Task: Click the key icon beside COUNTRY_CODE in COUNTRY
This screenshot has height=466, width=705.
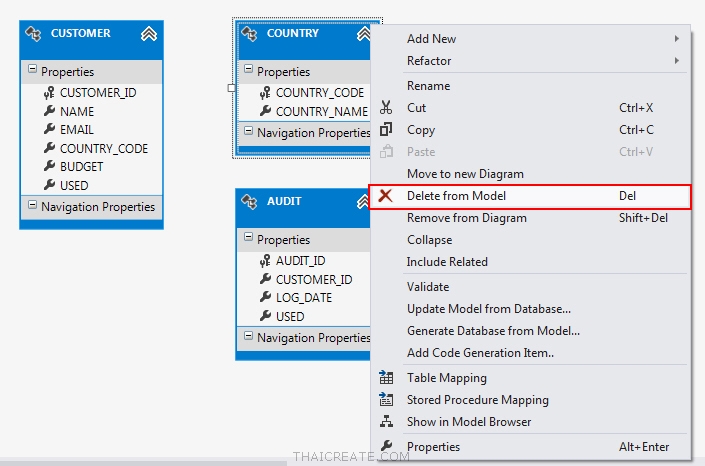Action: tap(265, 93)
